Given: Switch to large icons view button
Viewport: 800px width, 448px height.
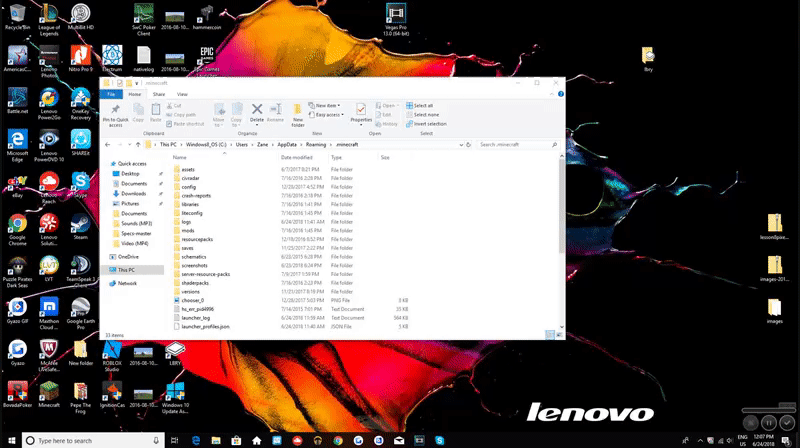Looking at the screenshot, I should click(559, 335).
